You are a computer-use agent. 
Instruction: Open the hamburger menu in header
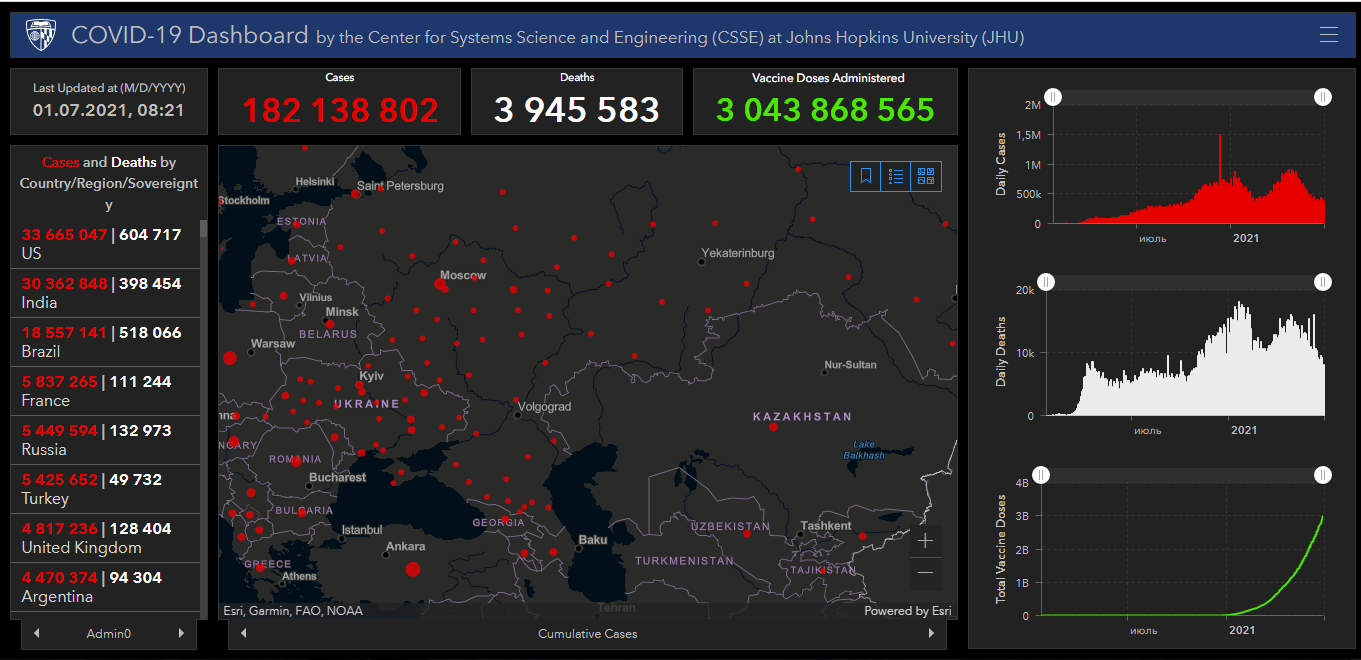click(1328, 35)
